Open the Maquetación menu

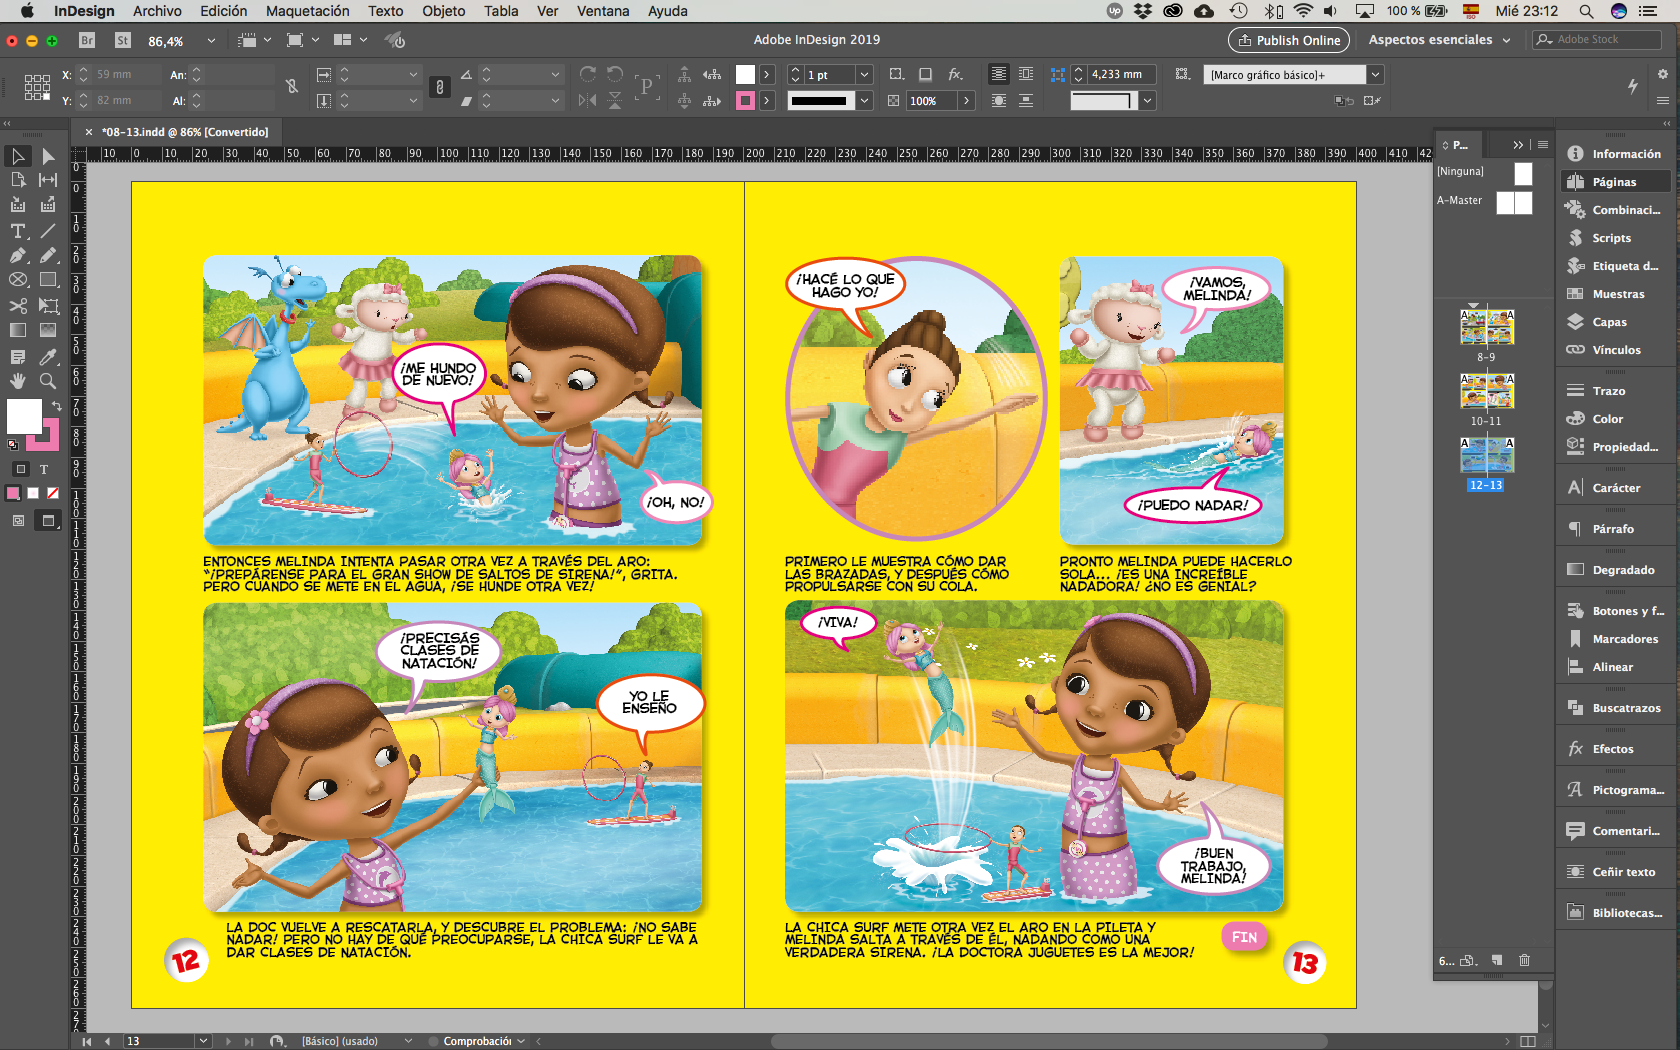307,11
